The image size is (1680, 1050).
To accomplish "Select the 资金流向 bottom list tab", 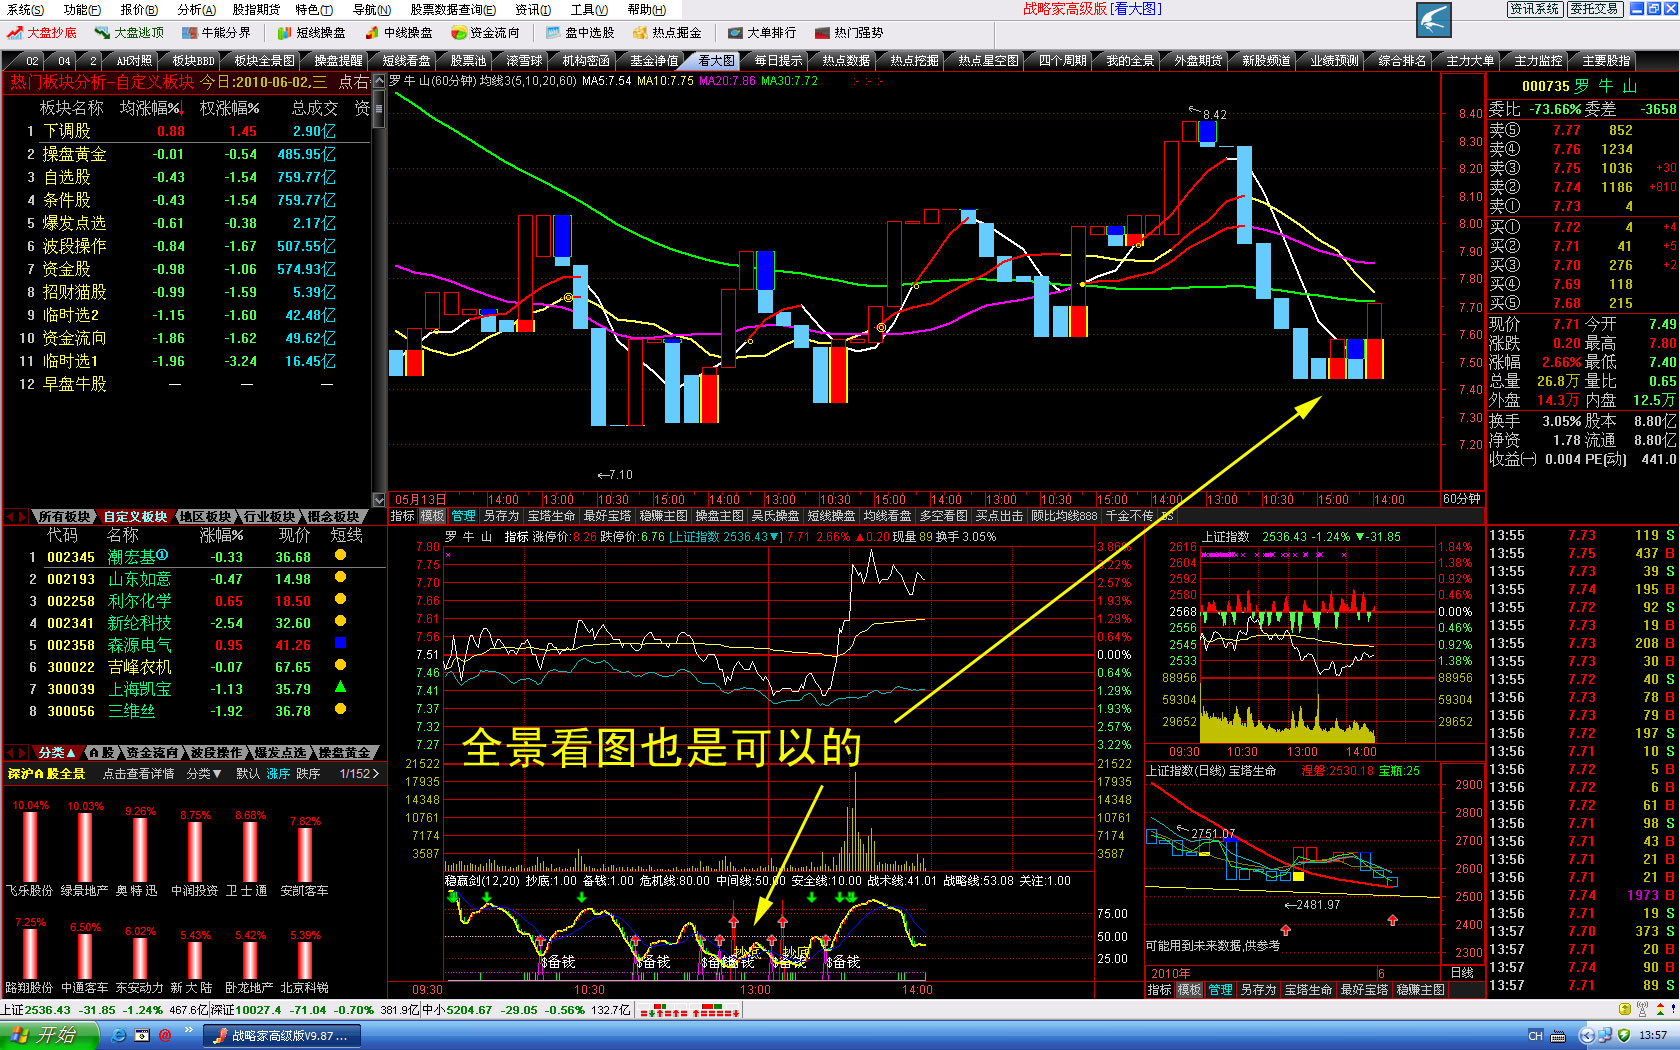I will click(152, 753).
